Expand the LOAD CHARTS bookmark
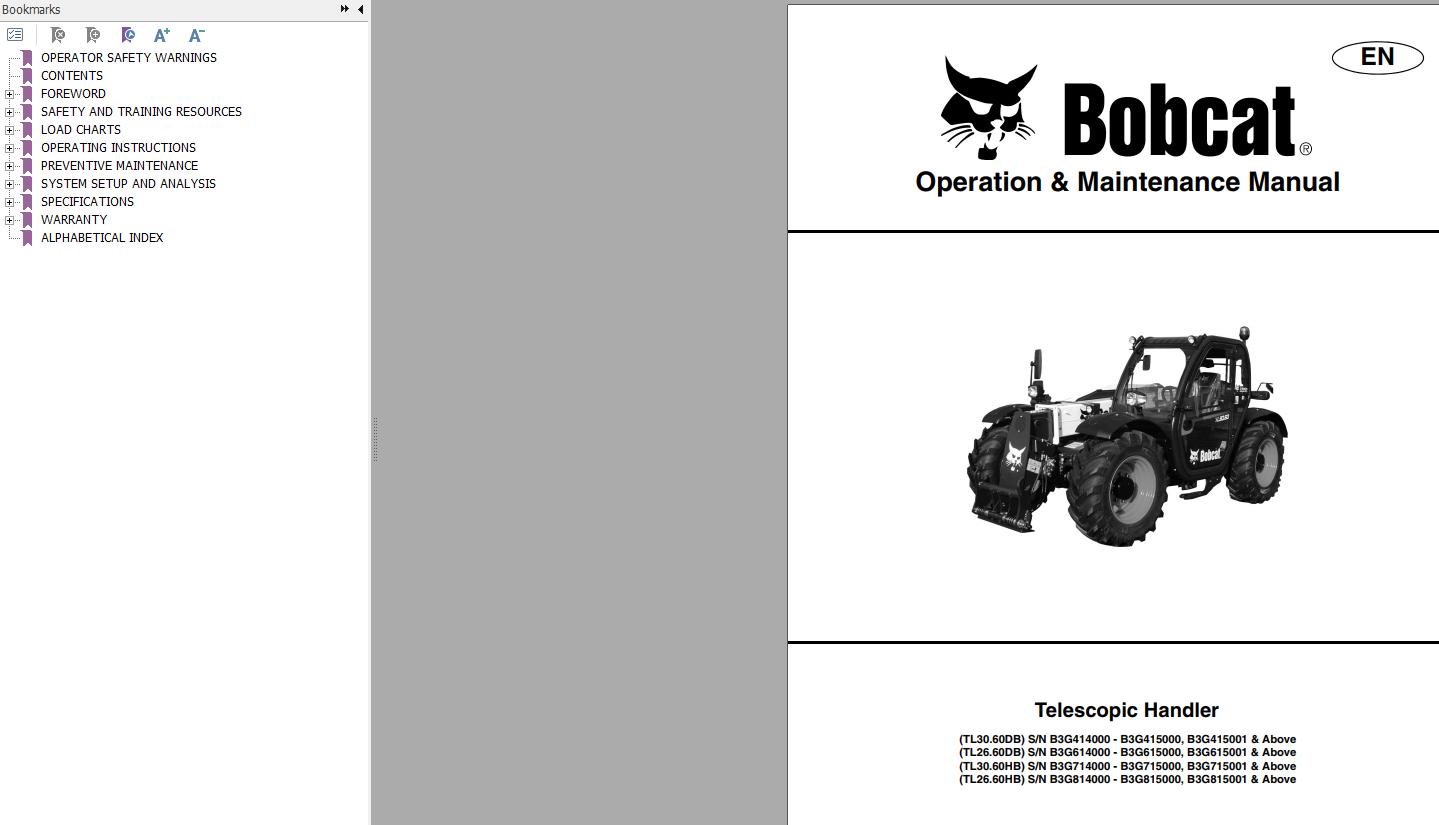 click(x=10, y=129)
